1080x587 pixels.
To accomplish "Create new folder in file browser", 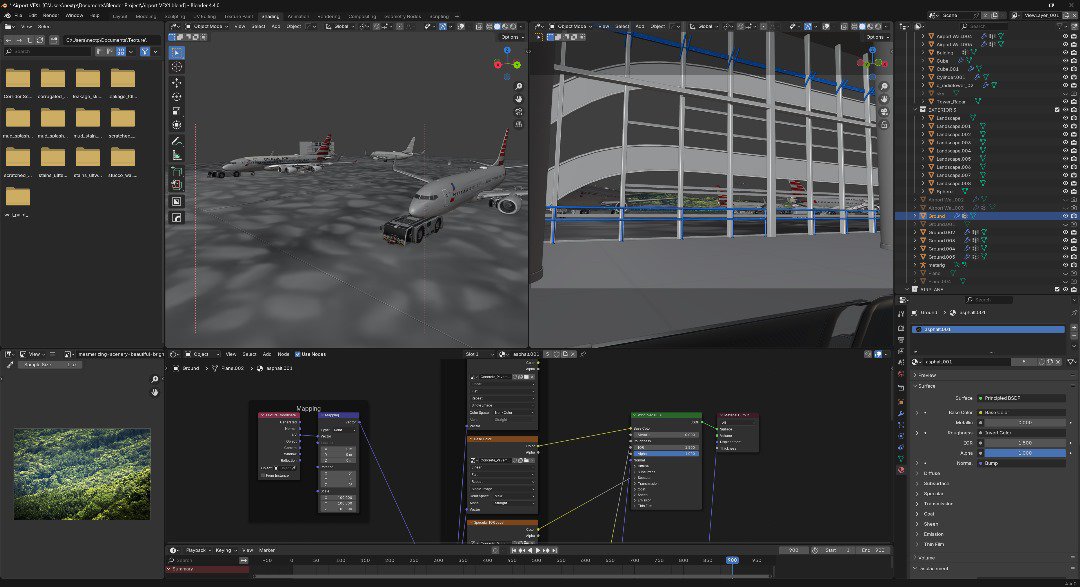I will (x=54, y=40).
